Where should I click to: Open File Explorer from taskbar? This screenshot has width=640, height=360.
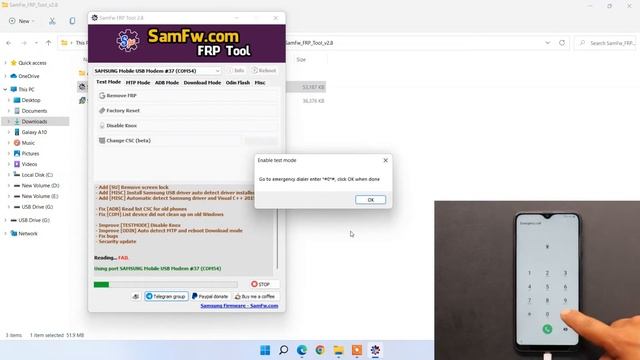[338, 350]
